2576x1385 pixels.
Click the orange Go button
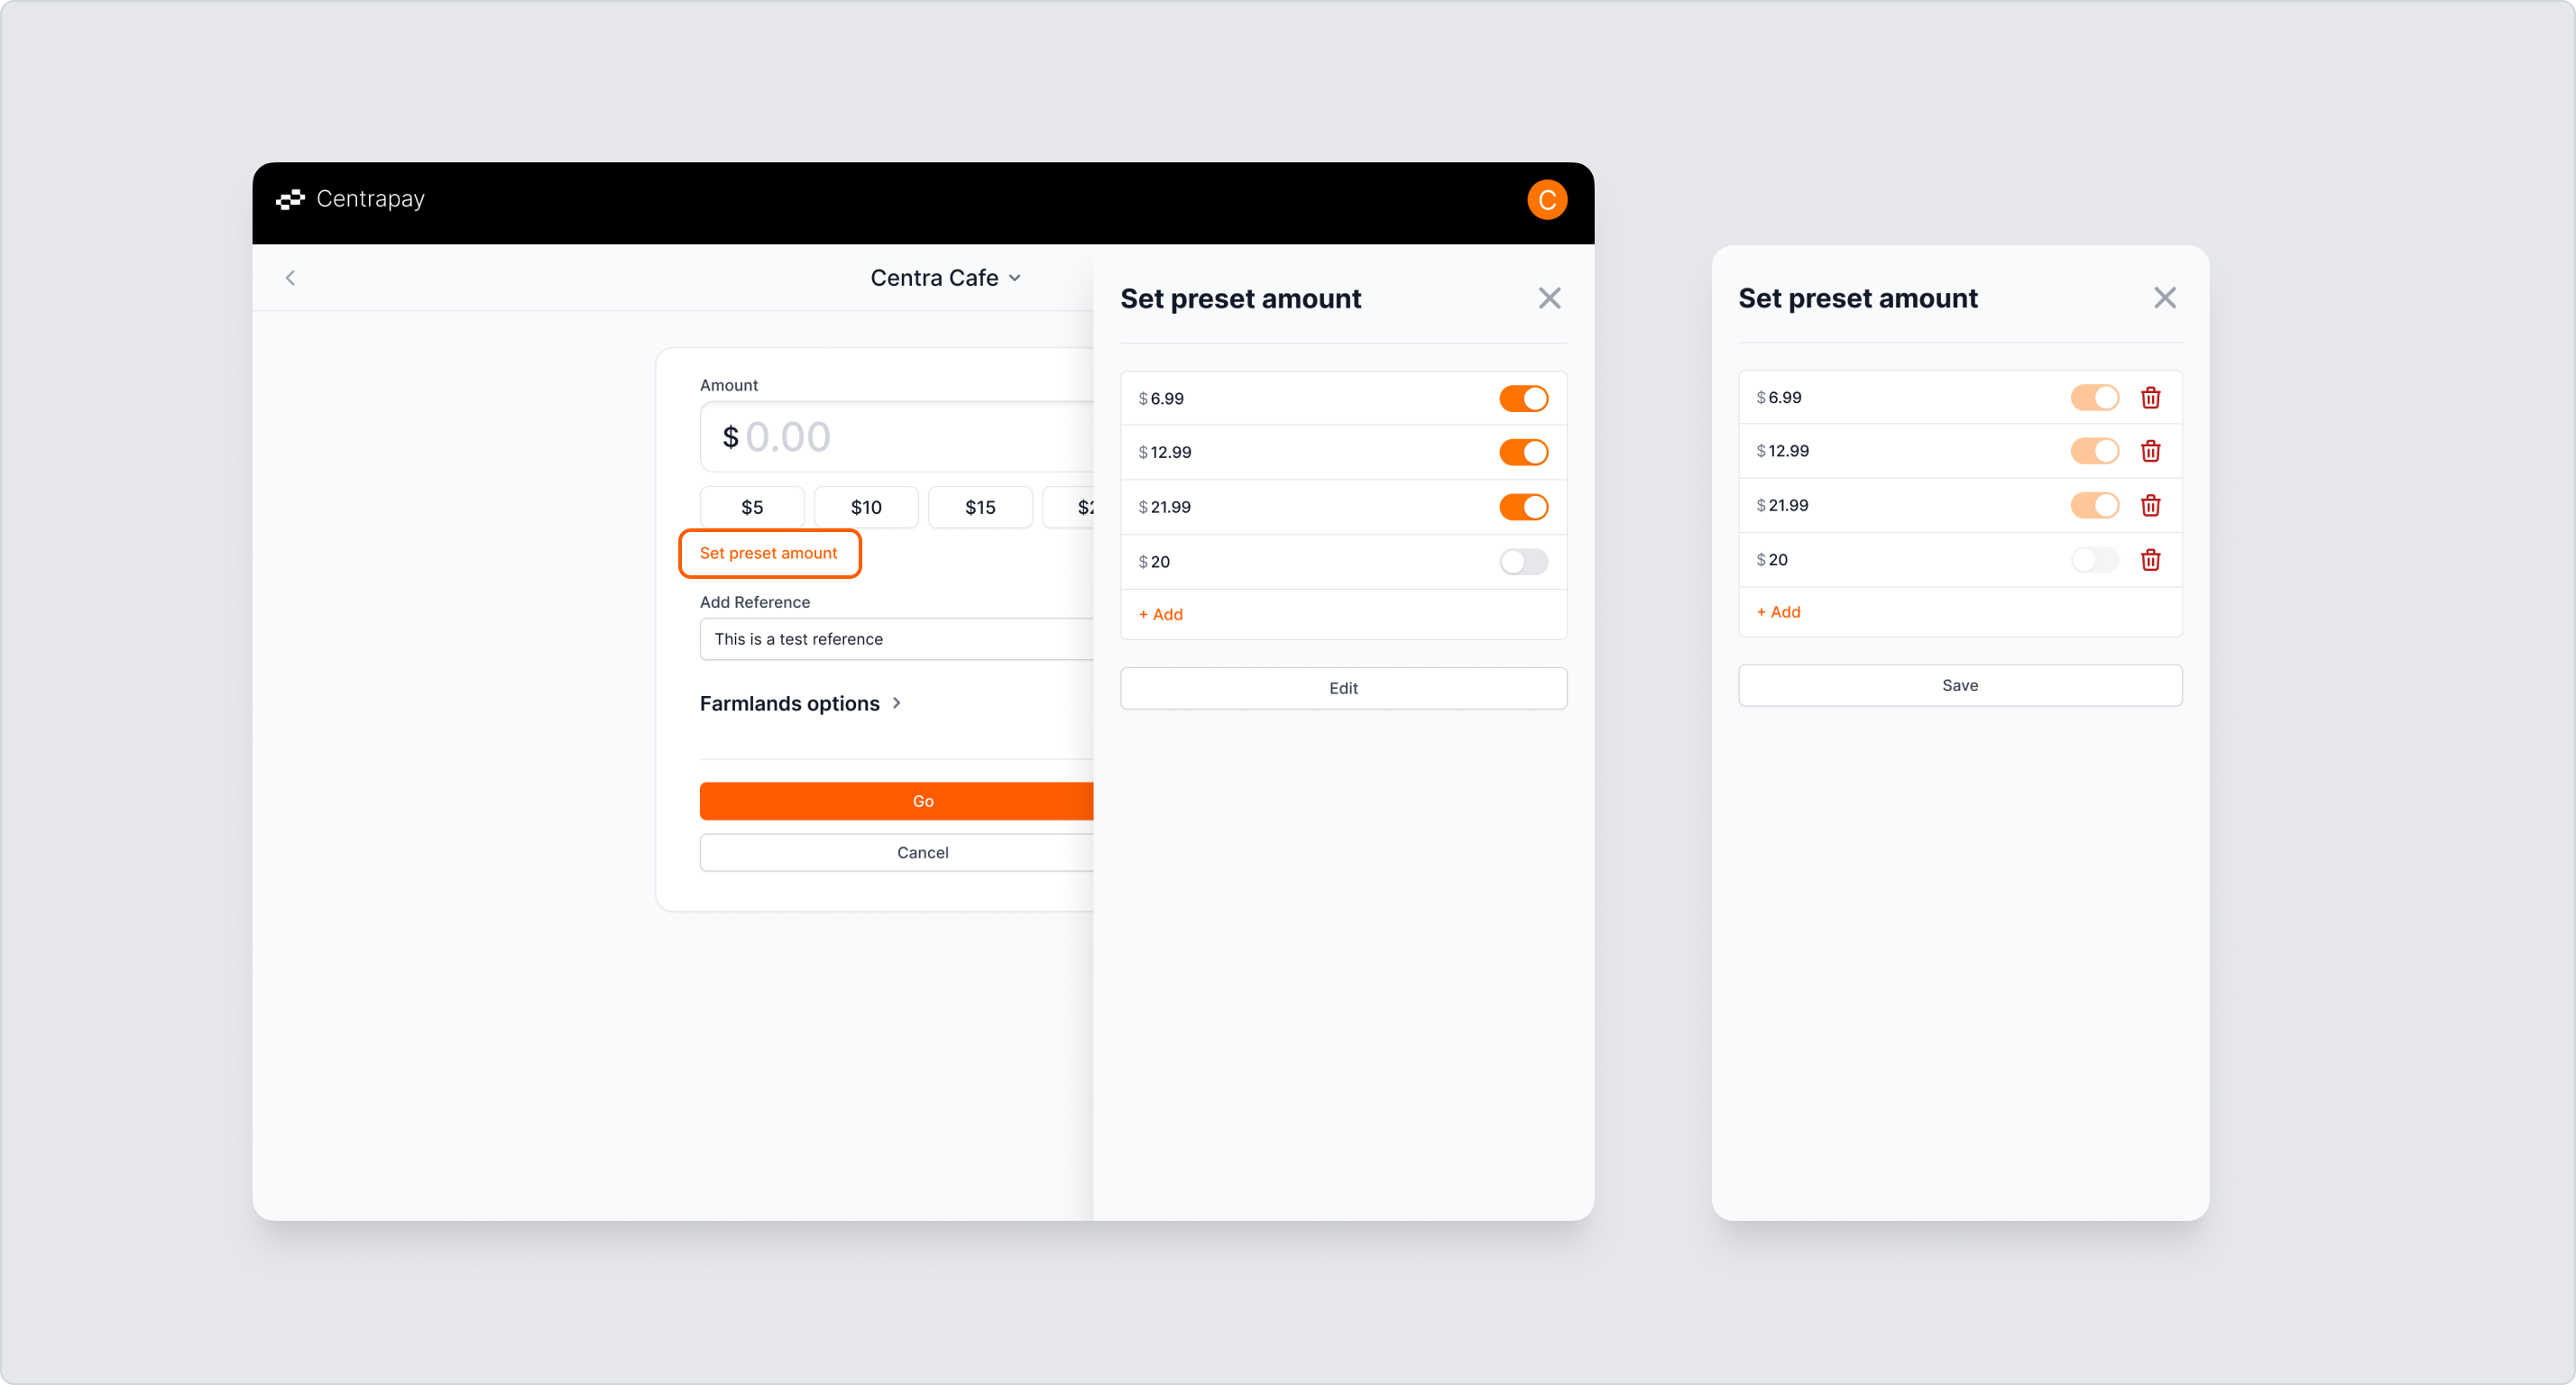pyautogui.click(x=897, y=801)
